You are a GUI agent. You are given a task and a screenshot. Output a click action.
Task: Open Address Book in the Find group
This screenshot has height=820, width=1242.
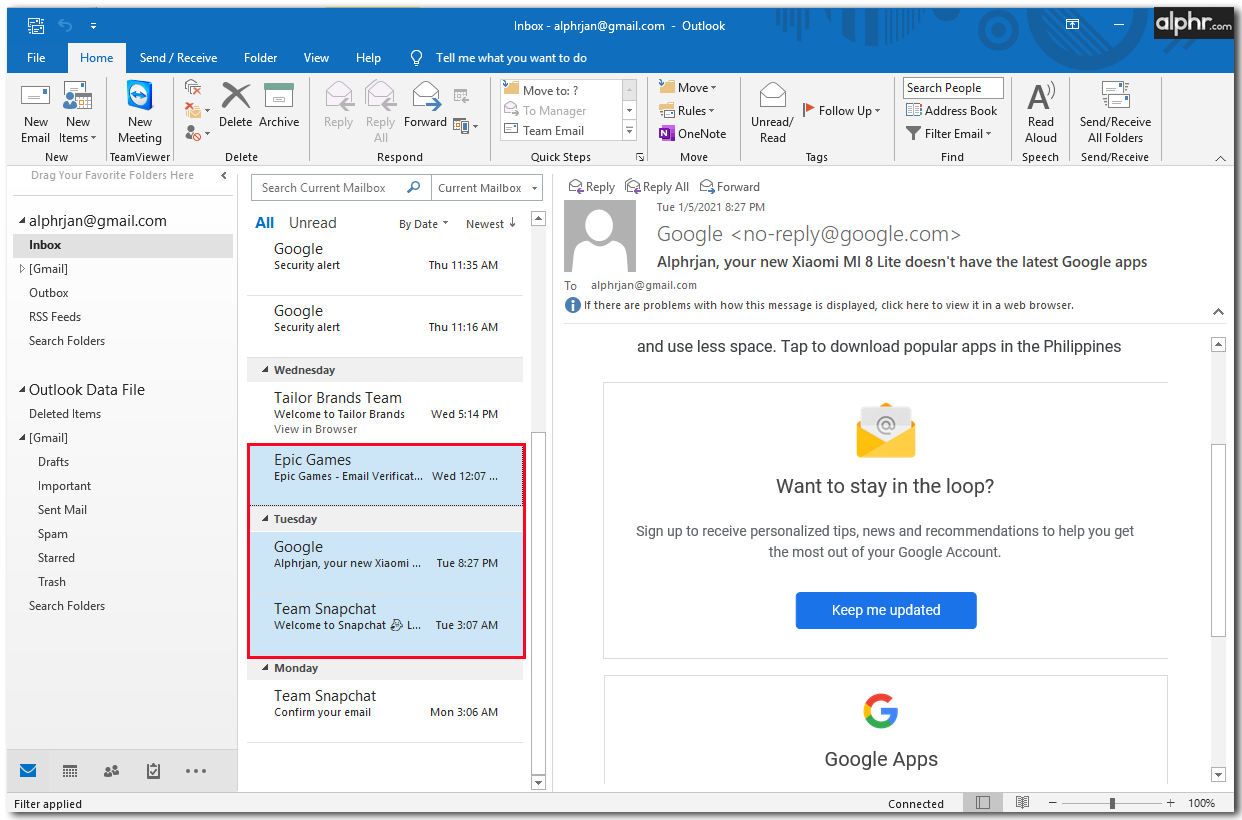tap(951, 111)
